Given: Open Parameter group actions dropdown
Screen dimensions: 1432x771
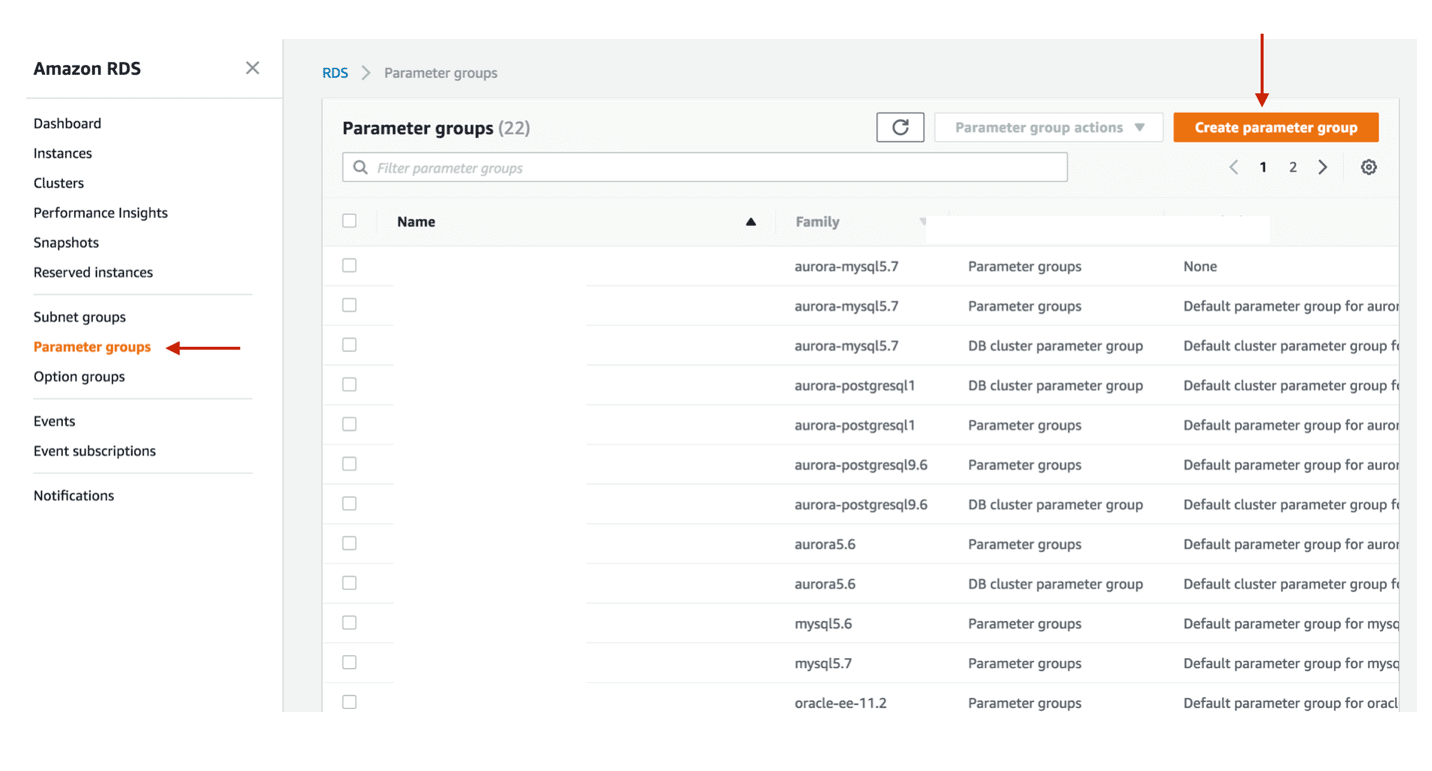Looking at the screenshot, I should point(1048,127).
